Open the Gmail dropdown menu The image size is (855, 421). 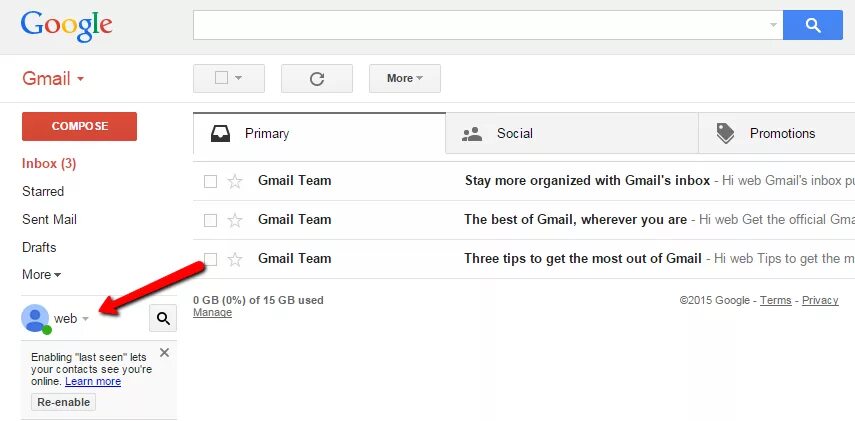pos(53,79)
